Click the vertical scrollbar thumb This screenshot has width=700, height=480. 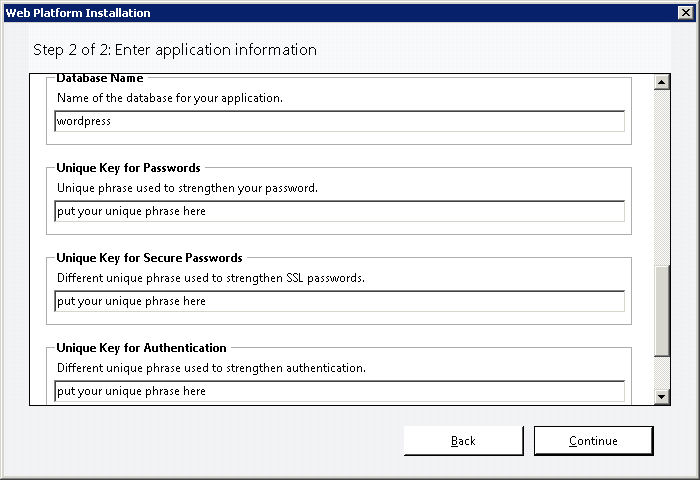(x=661, y=311)
